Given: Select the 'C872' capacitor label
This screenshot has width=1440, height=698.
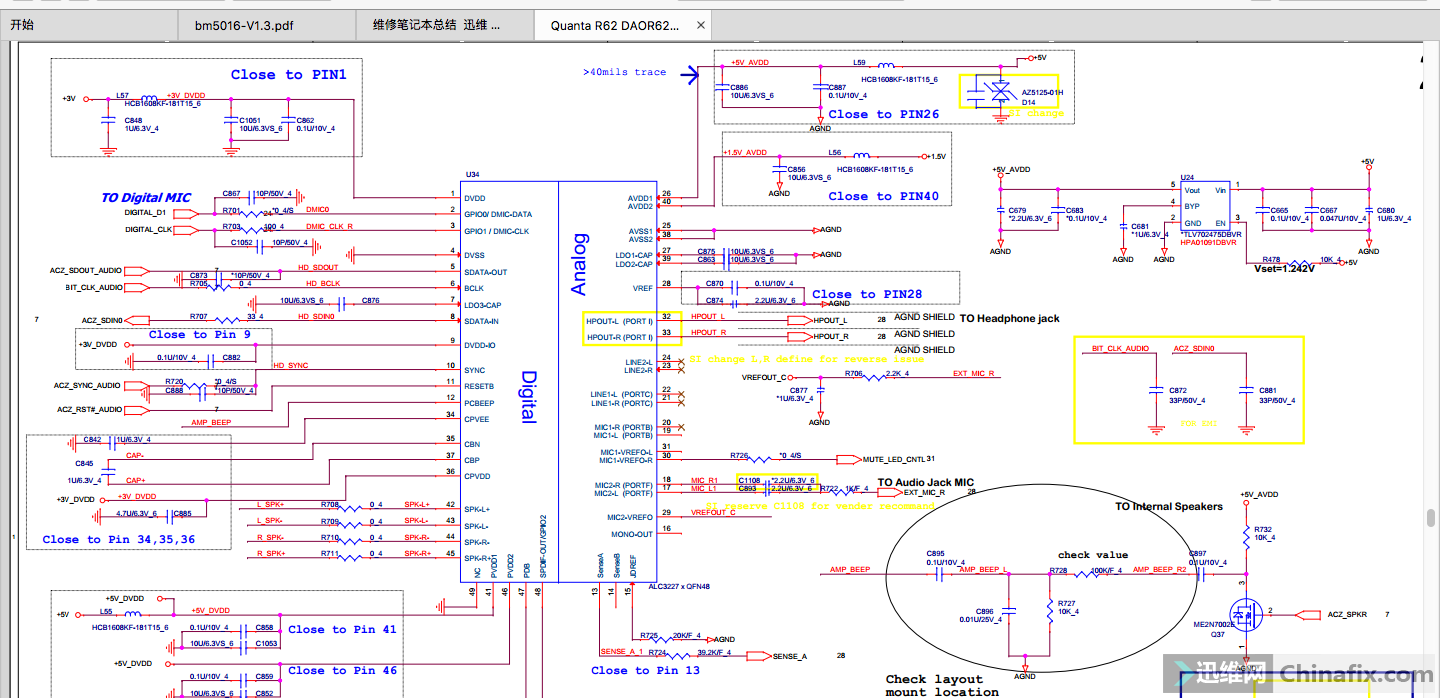Looking at the screenshot, I should 1177,390.
